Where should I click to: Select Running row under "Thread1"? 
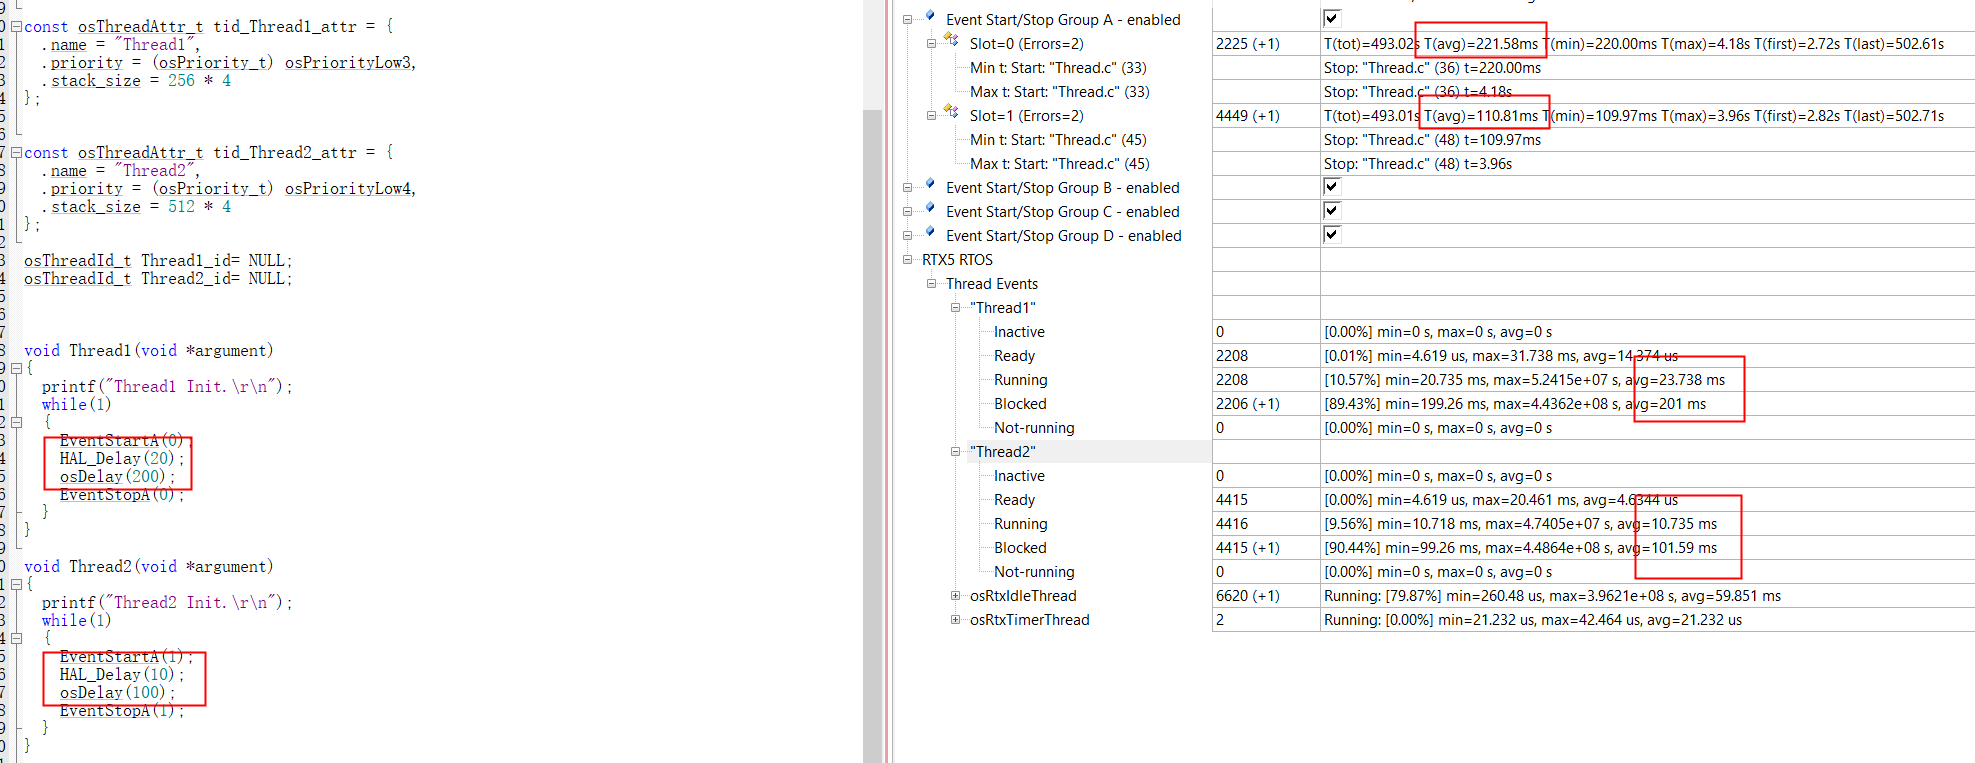click(1020, 380)
